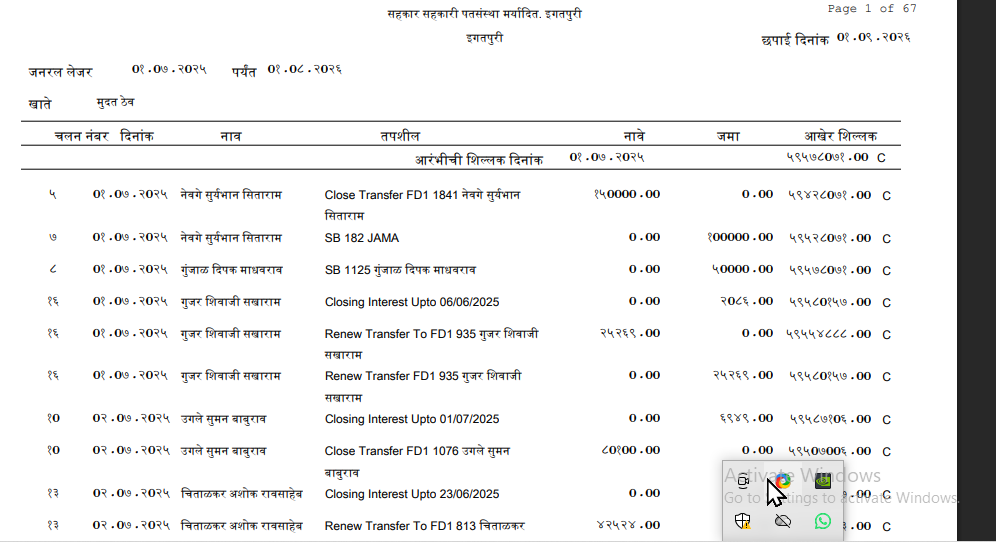Click 'Closing Interest Upto 23/06/2025' entry
Viewport: 996px width, 542px height.
(412, 494)
